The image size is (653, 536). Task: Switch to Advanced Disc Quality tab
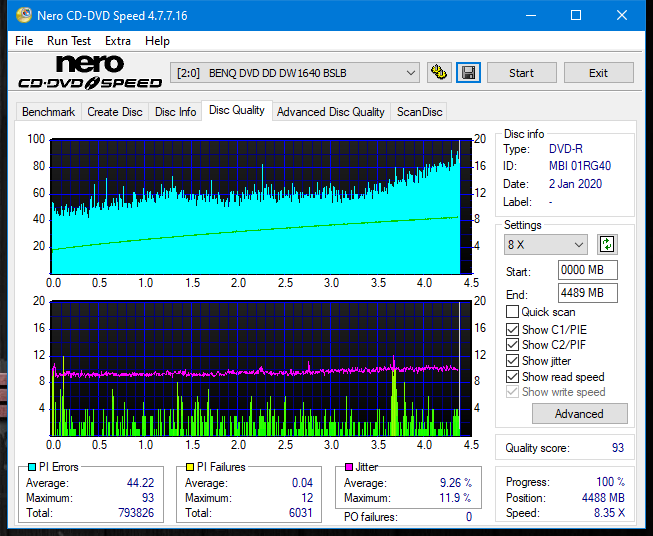[331, 112]
